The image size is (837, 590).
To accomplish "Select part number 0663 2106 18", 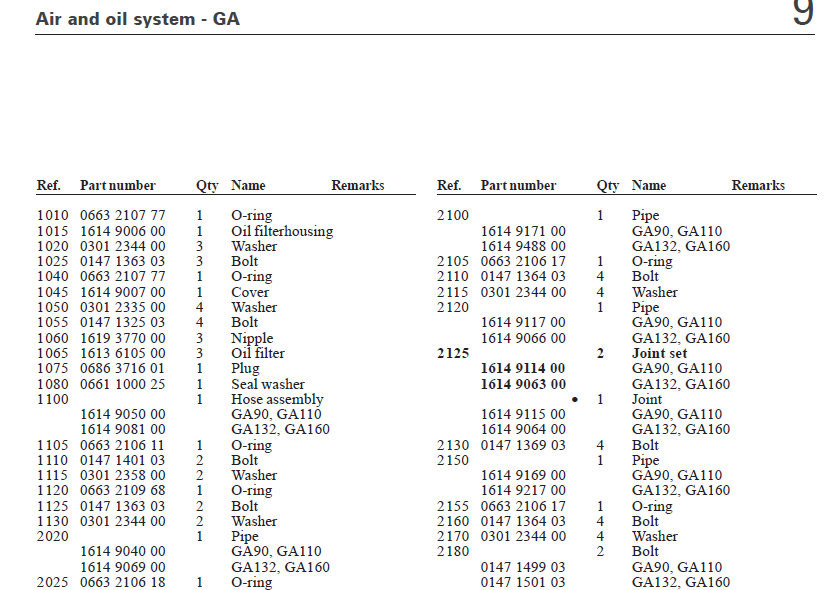I will click(x=123, y=581).
